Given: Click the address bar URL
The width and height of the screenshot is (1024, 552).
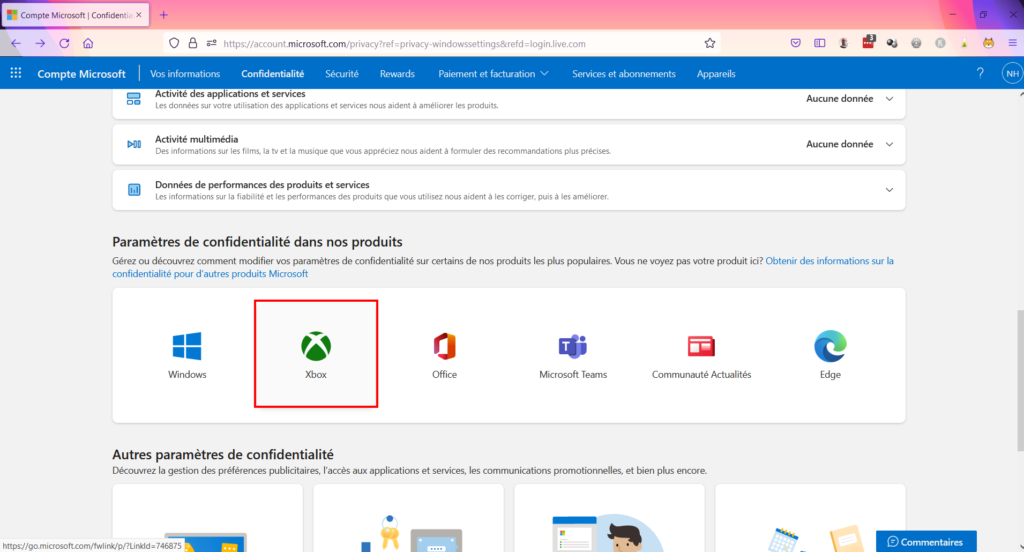Looking at the screenshot, I should coord(404,44).
